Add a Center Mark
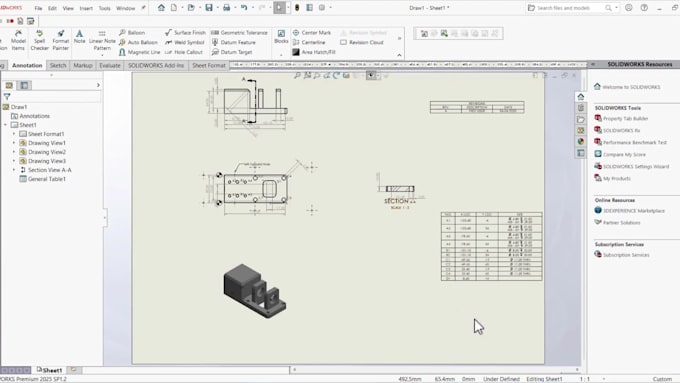 click(311, 33)
